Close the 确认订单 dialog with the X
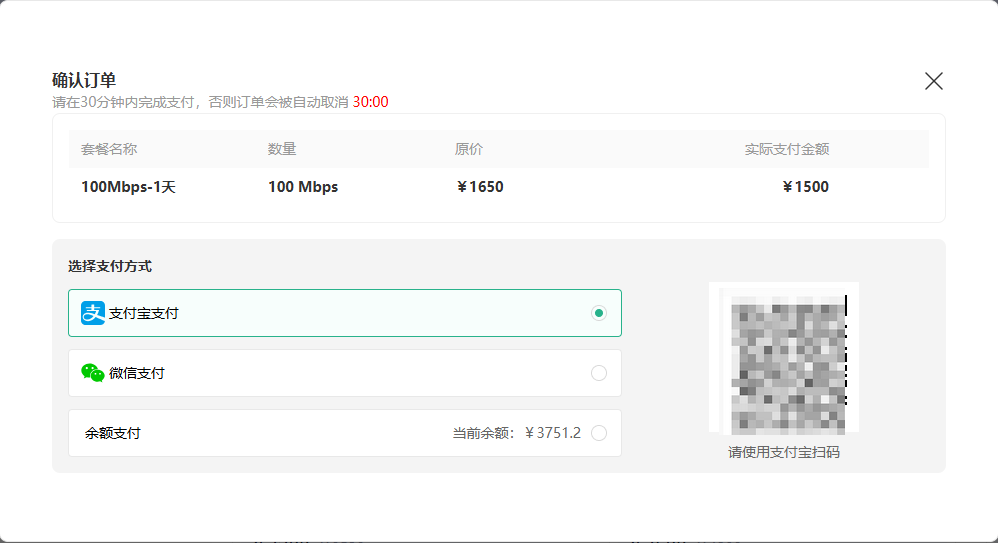Screen dimensions: 998x543 pyautogui.click(x=934, y=81)
